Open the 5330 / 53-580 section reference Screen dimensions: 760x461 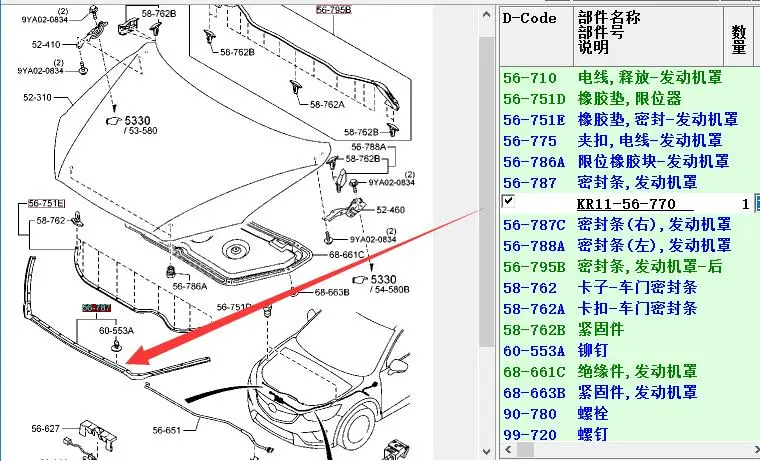click(132, 124)
